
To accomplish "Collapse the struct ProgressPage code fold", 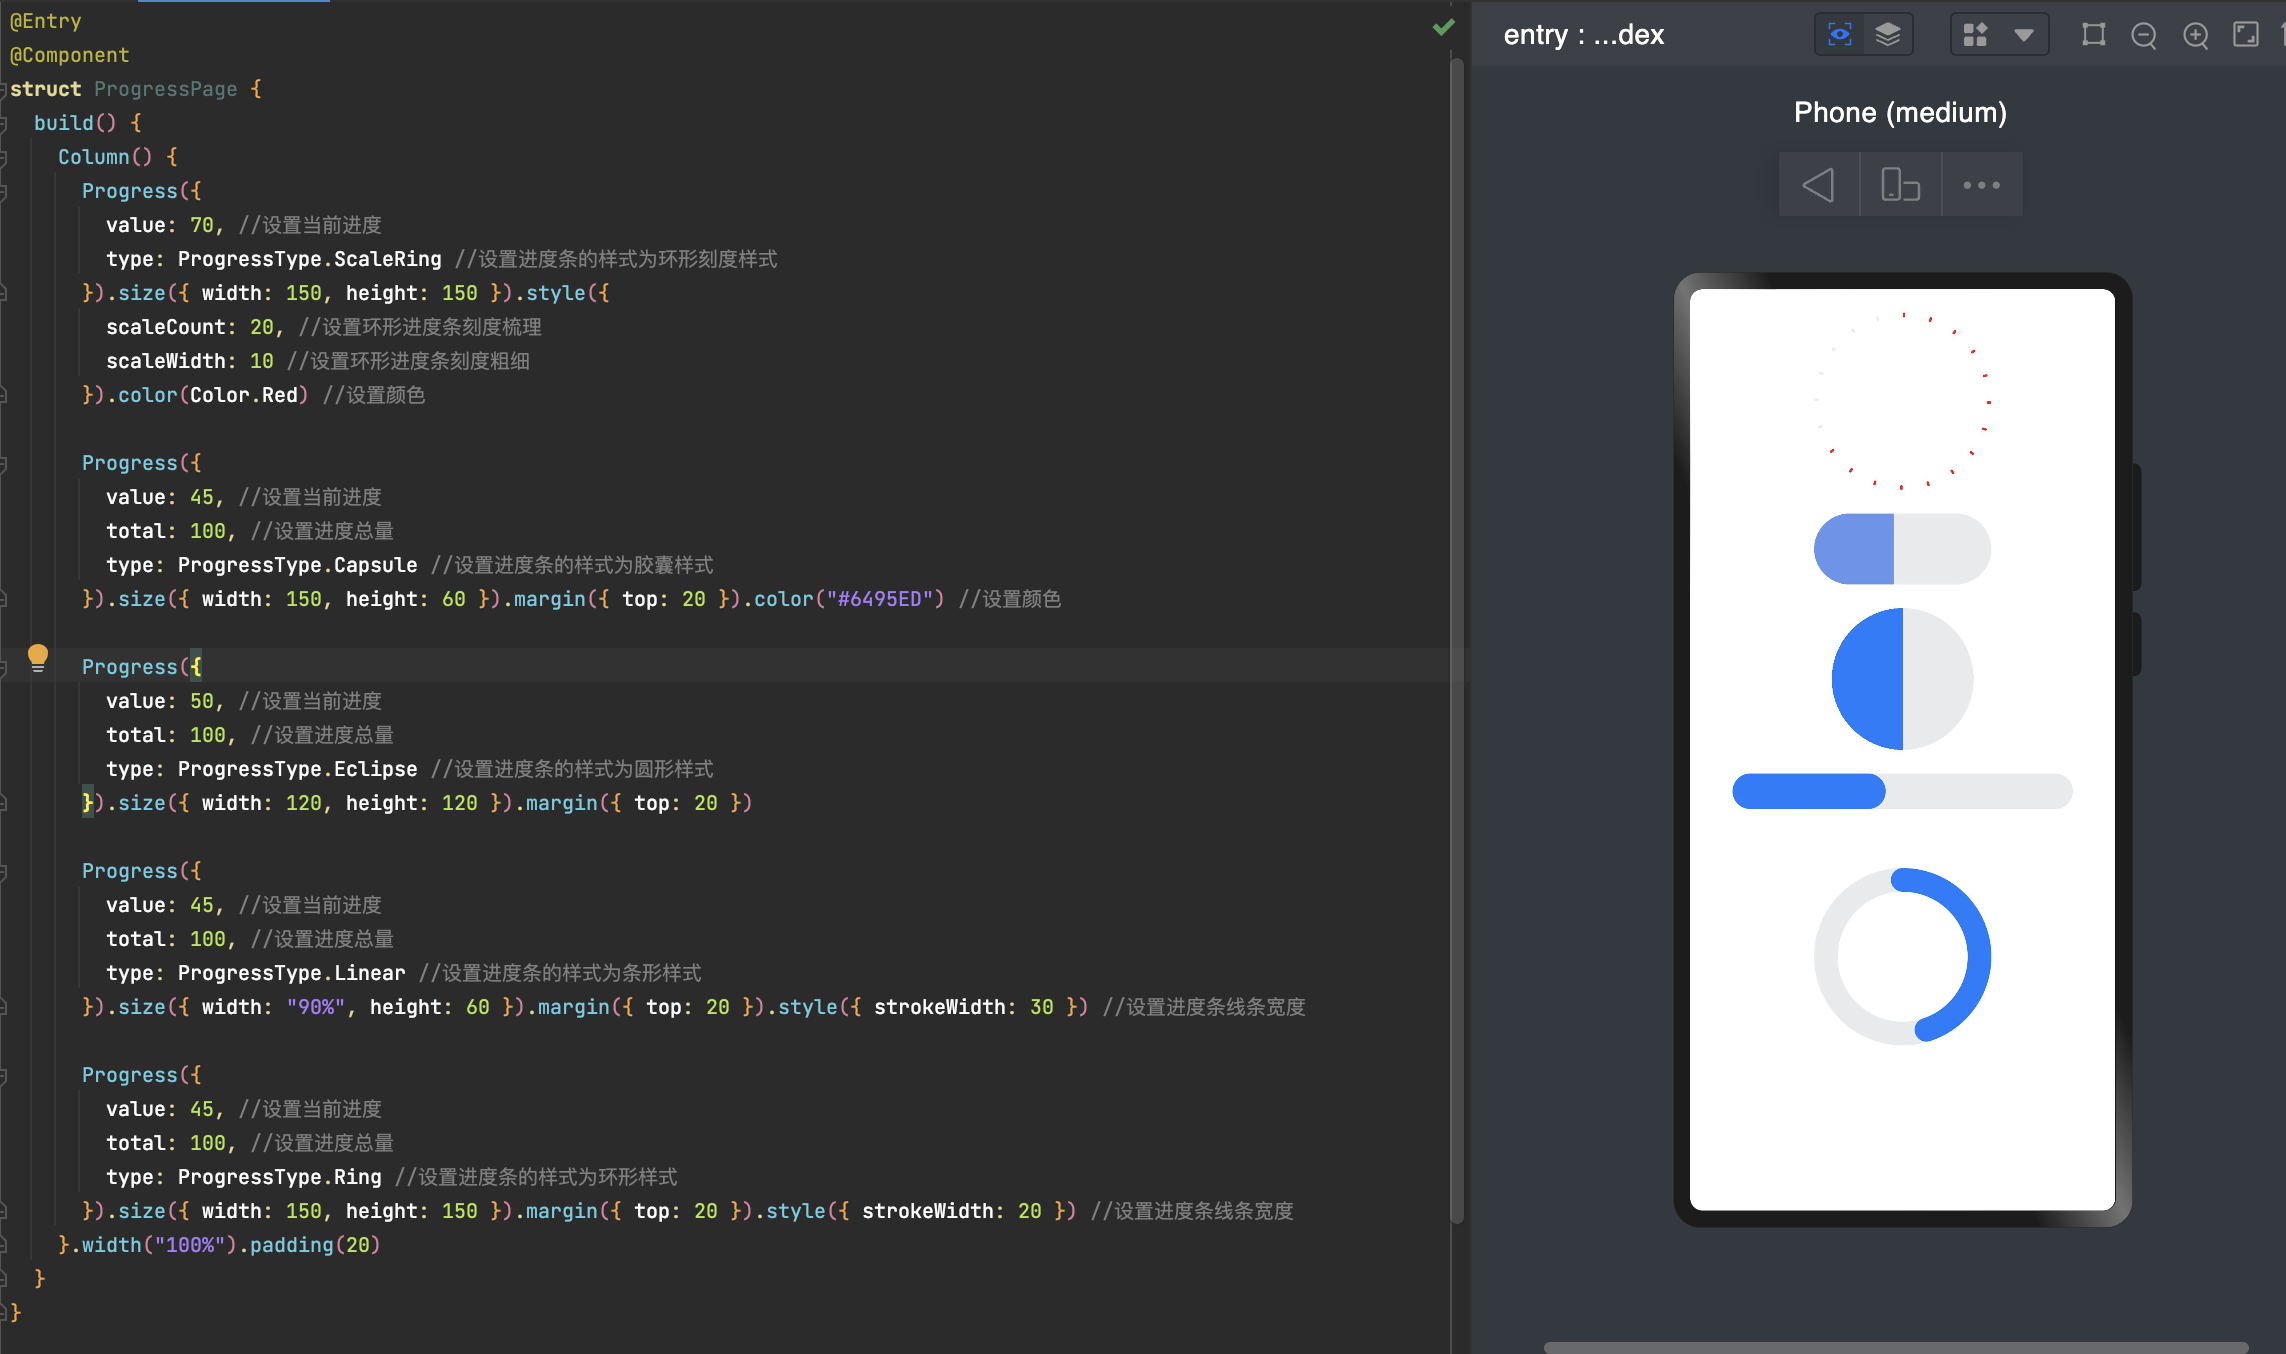I will tap(4, 90).
